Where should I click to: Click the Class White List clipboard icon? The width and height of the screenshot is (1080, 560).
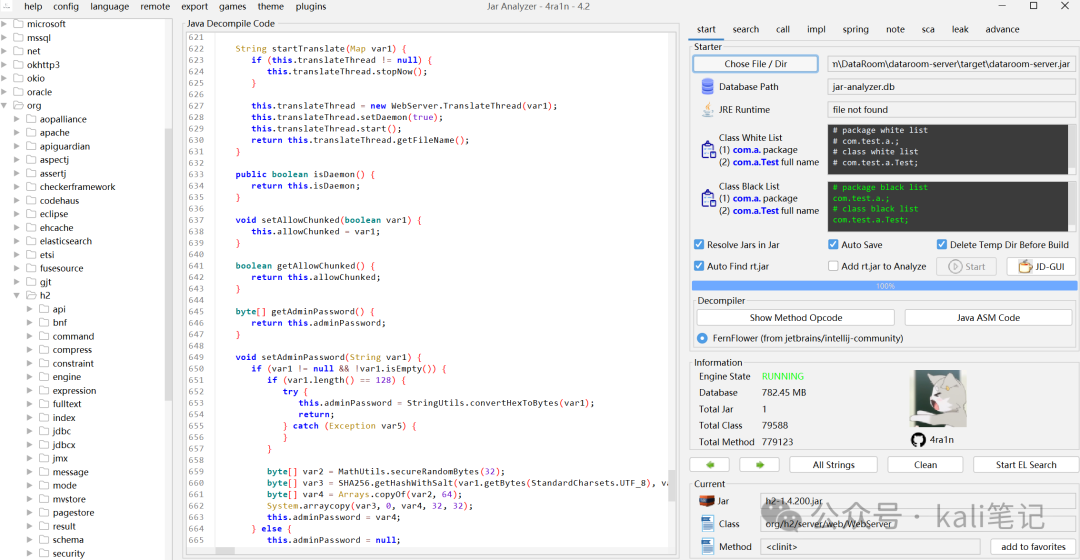tap(708, 149)
